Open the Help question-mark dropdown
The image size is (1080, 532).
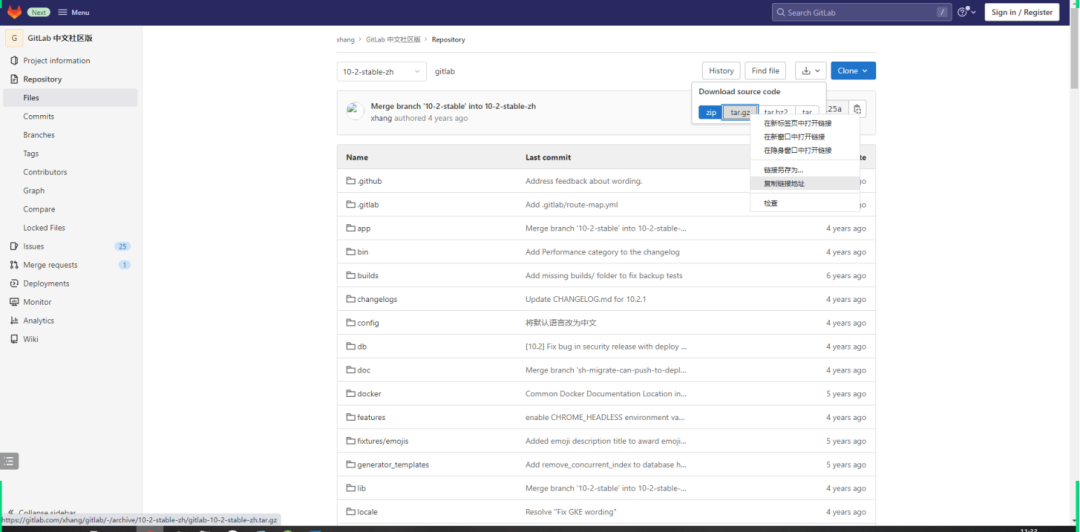[x=967, y=12]
